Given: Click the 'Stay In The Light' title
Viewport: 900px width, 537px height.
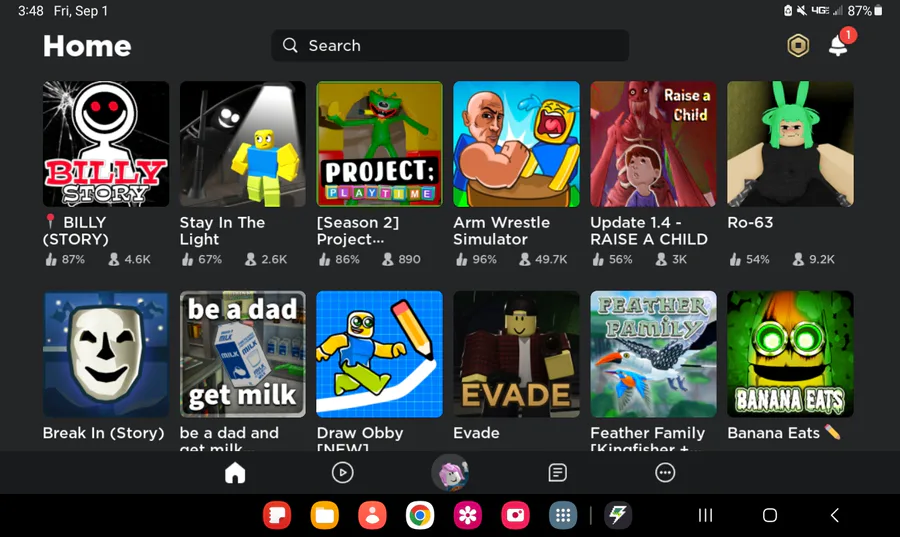Looking at the screenshot, I should click(x=222, y=231).
